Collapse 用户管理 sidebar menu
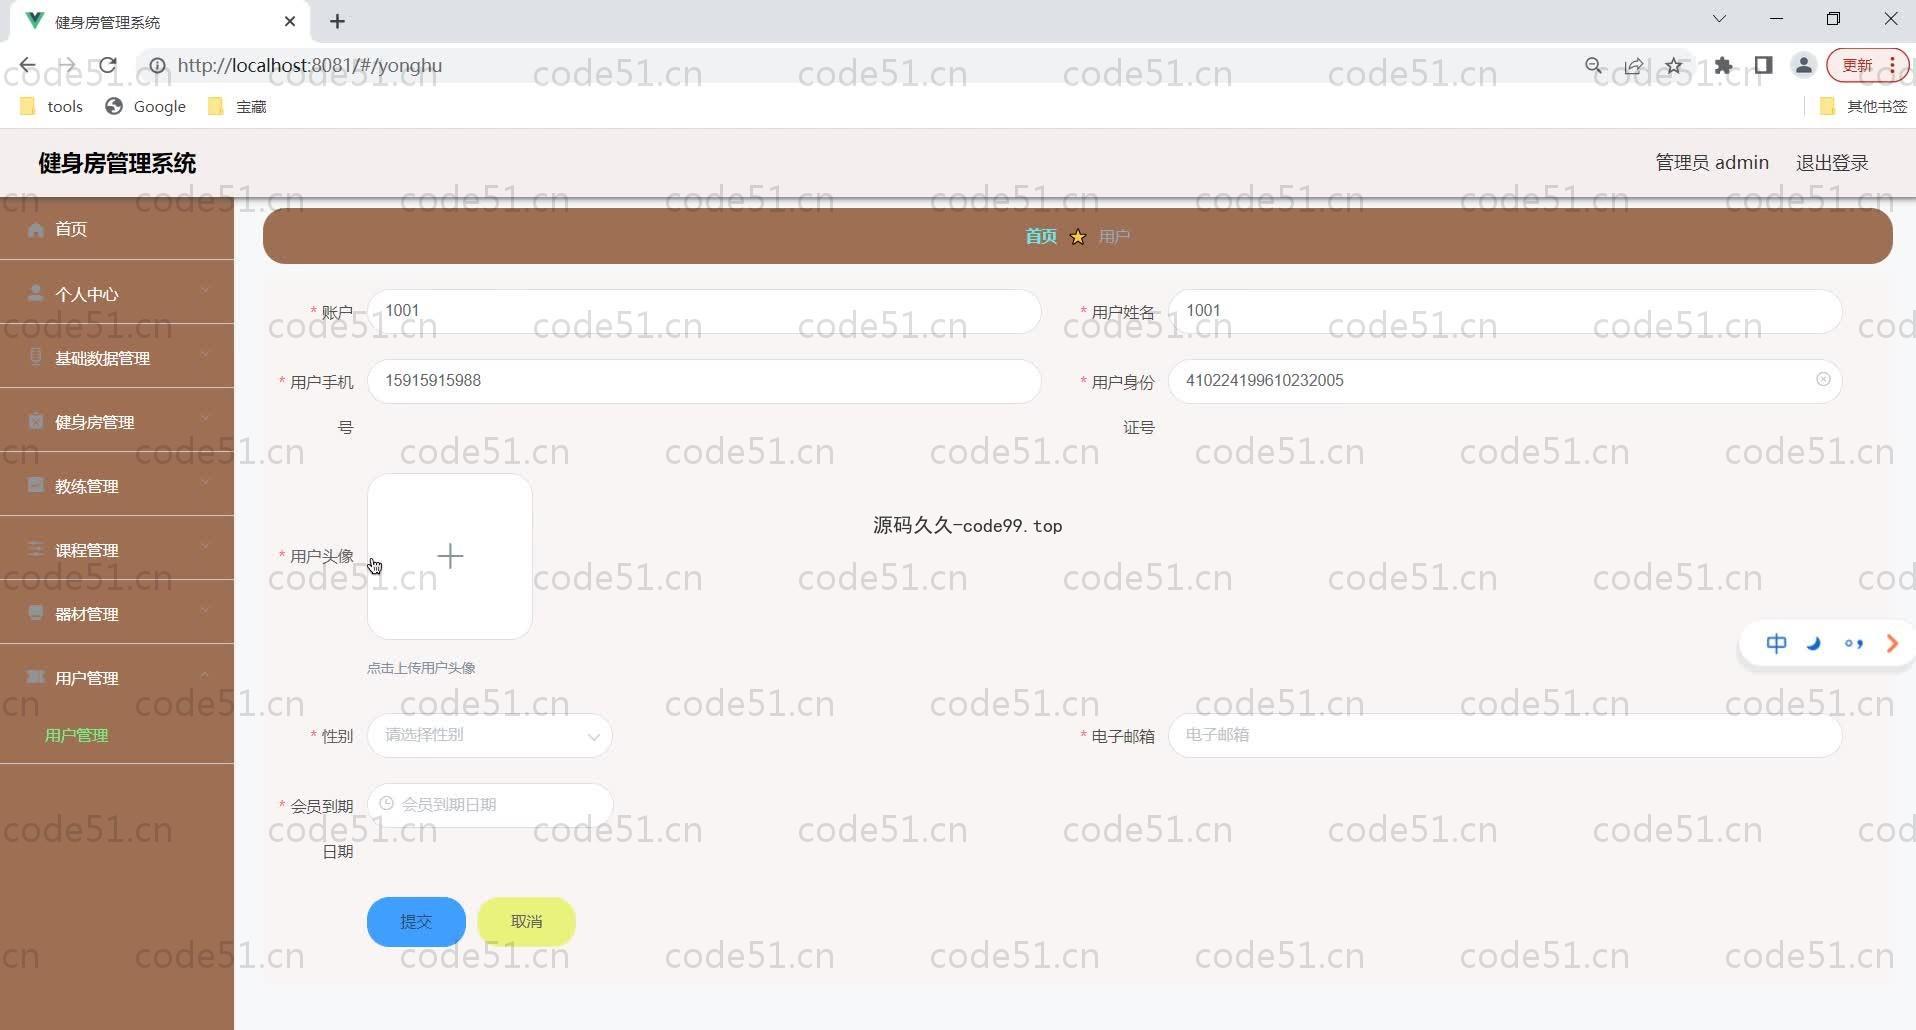This screenshot has width=1916, height=1030. tap(117, 677)
